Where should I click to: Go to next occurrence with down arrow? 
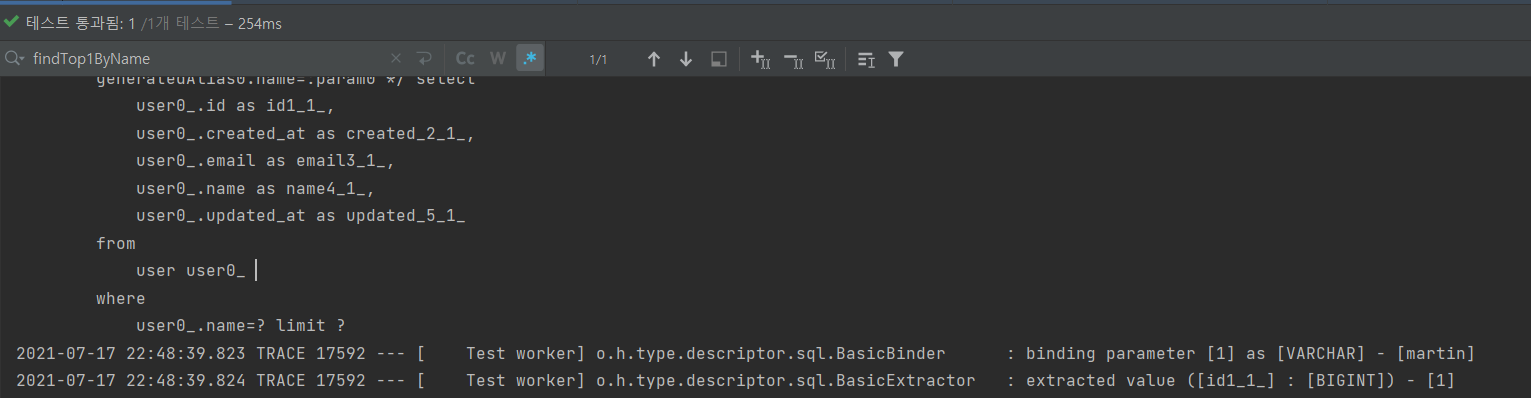pos(686,59)
